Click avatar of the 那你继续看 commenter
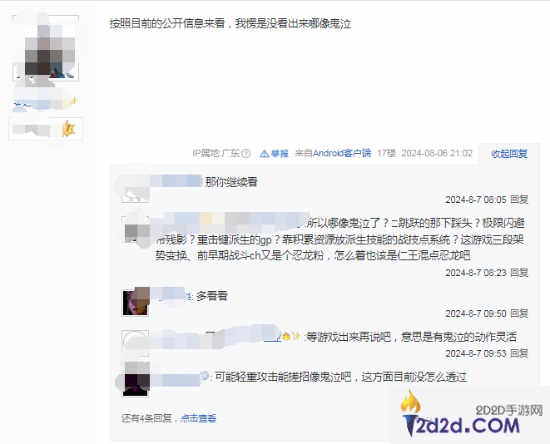Viewport: 550px width, 444px height. pos(135,189)
